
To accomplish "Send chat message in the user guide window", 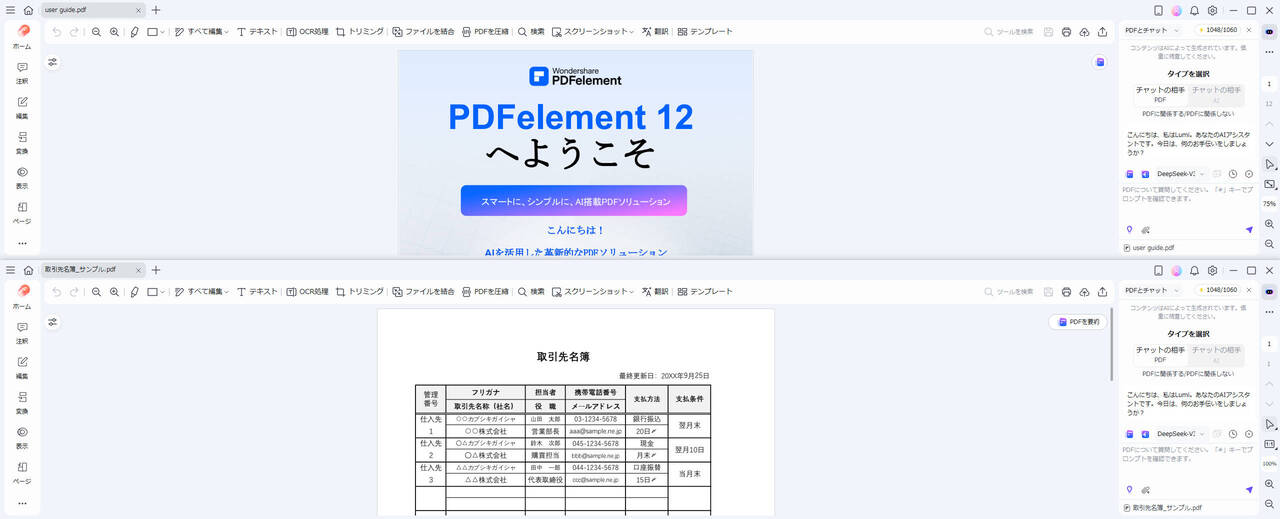I will (1249, 229).
